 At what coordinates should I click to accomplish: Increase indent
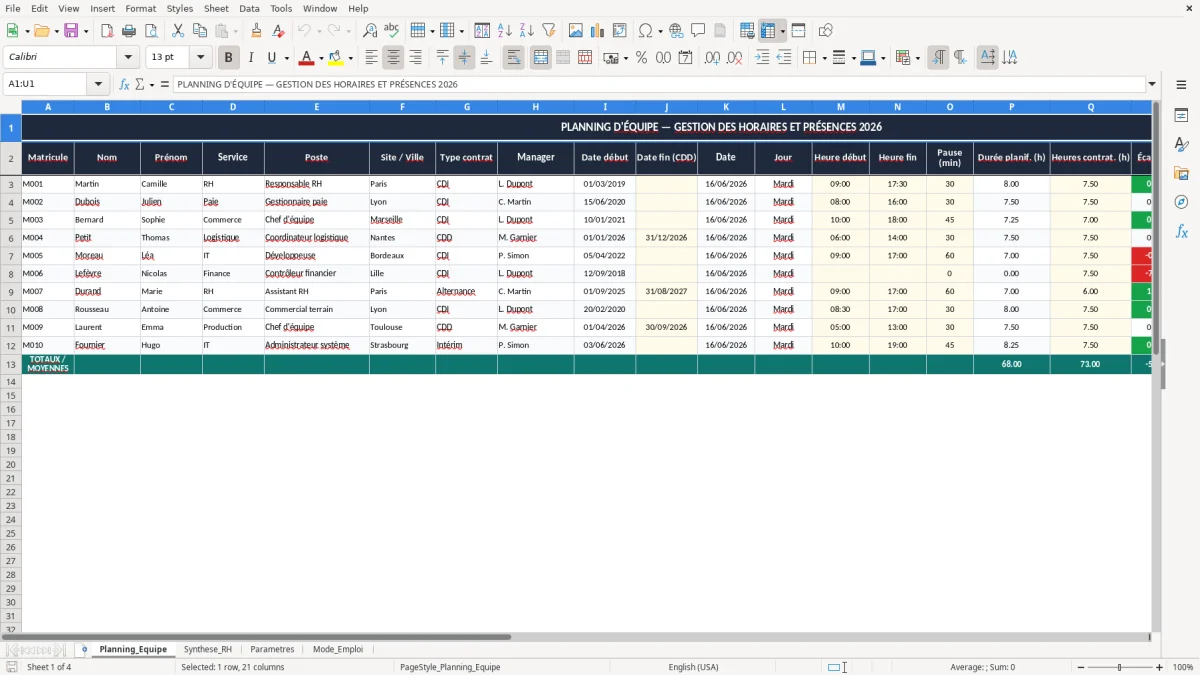[762, 58]
